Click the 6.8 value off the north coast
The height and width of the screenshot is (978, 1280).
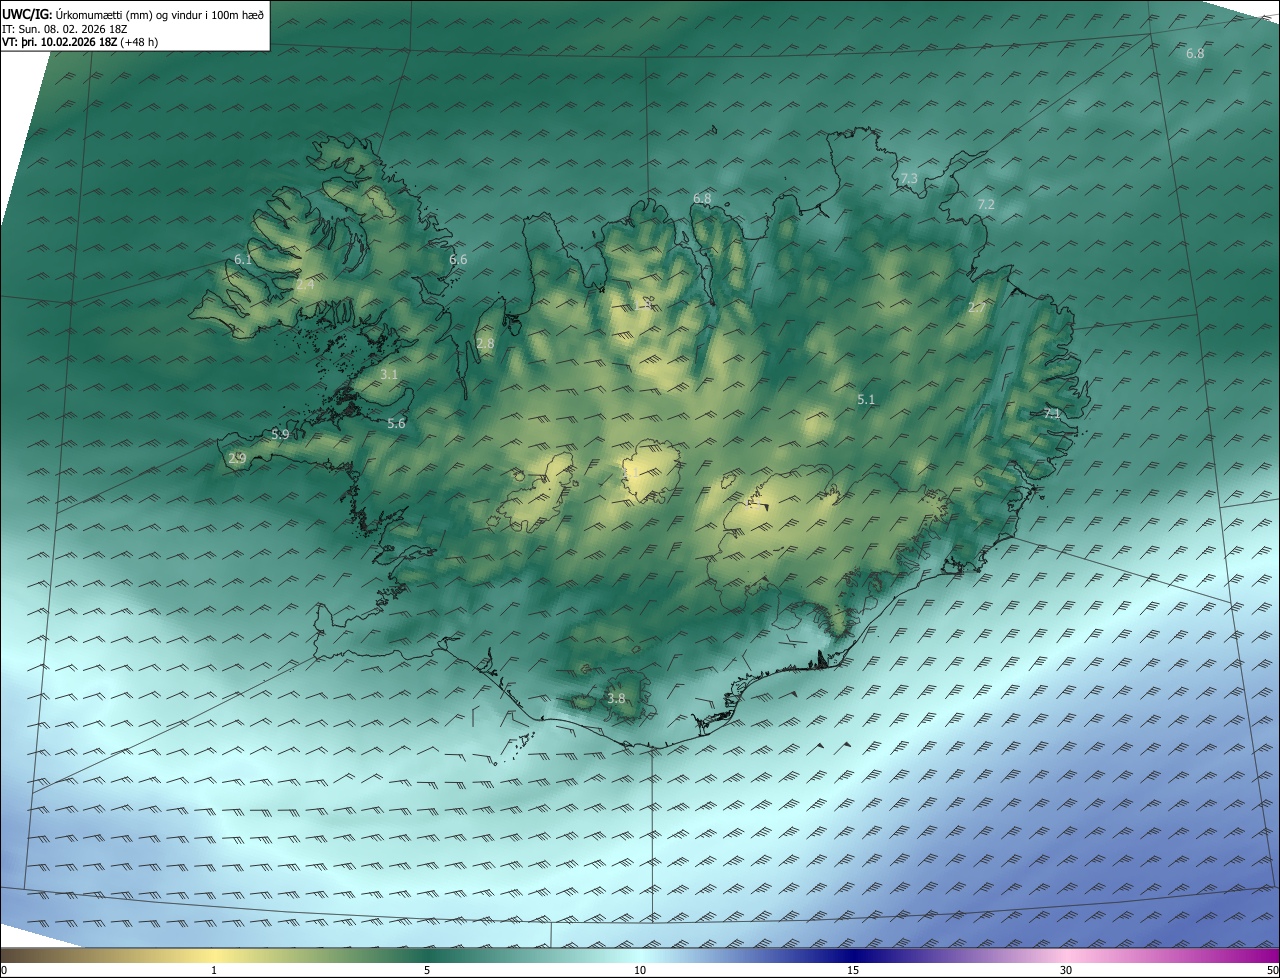tap(702, 199)
